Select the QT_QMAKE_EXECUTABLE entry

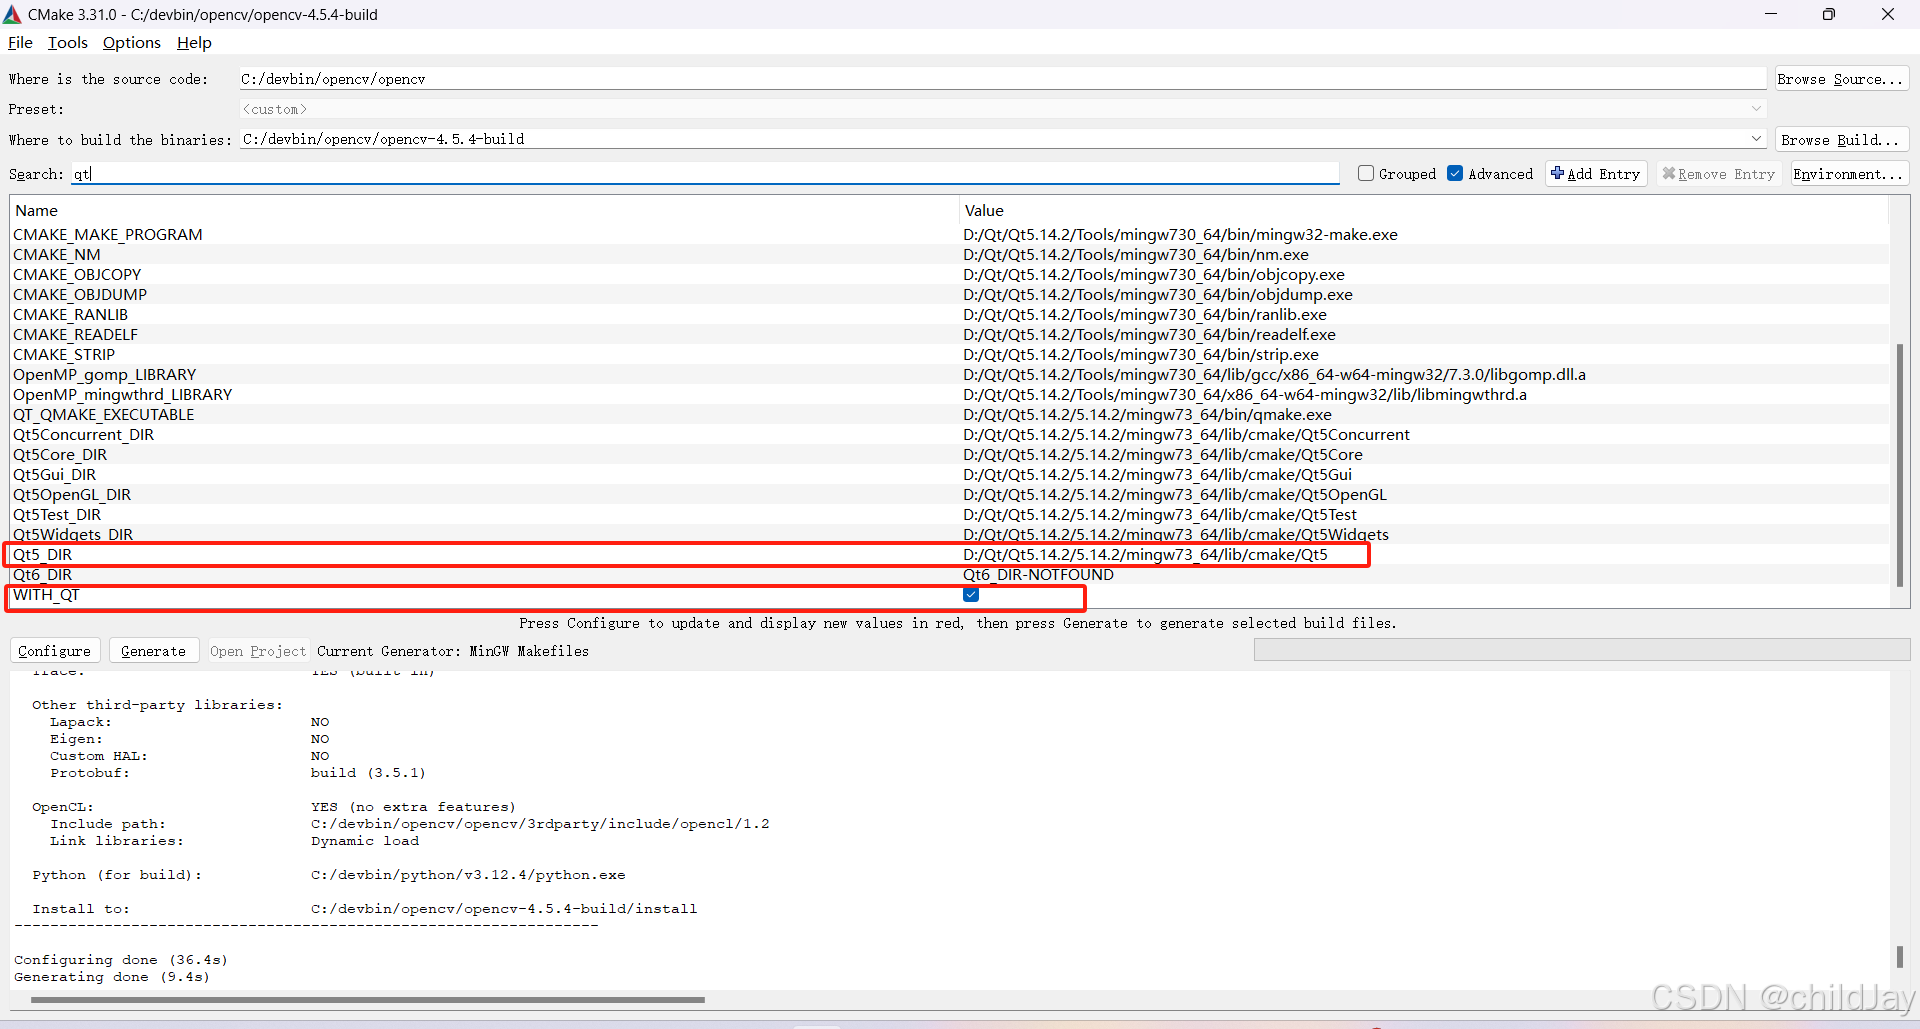coord(104,415)
